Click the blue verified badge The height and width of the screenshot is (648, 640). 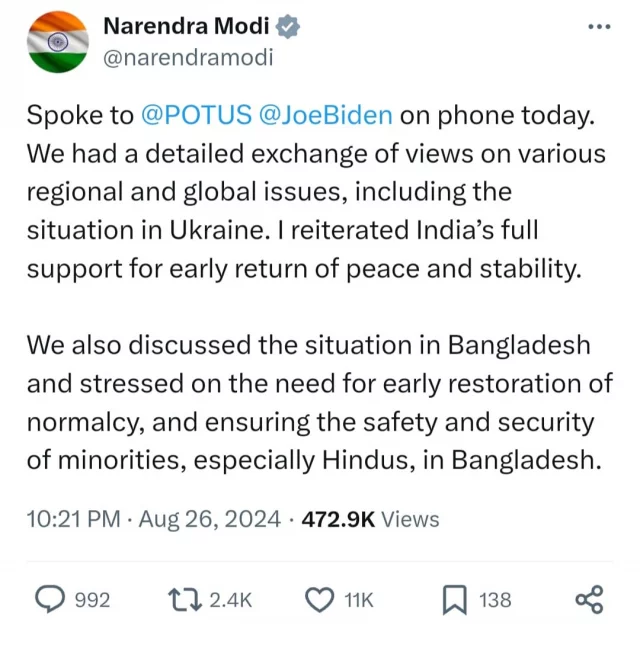click(x=289, y=27)
